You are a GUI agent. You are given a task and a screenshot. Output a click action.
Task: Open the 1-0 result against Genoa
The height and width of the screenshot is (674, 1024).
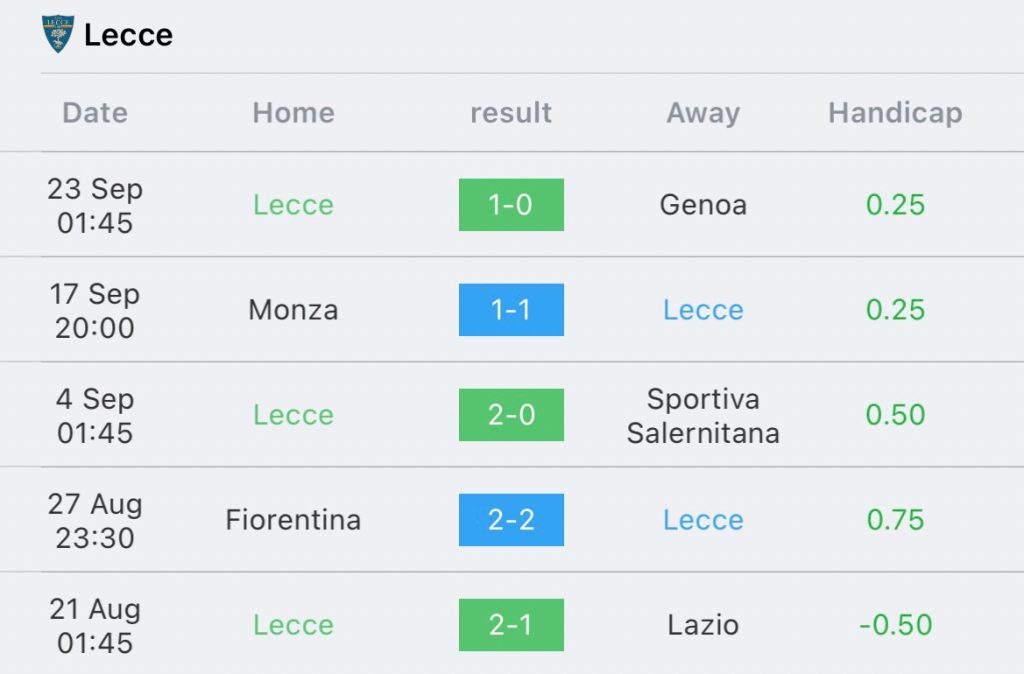point(511,204)
